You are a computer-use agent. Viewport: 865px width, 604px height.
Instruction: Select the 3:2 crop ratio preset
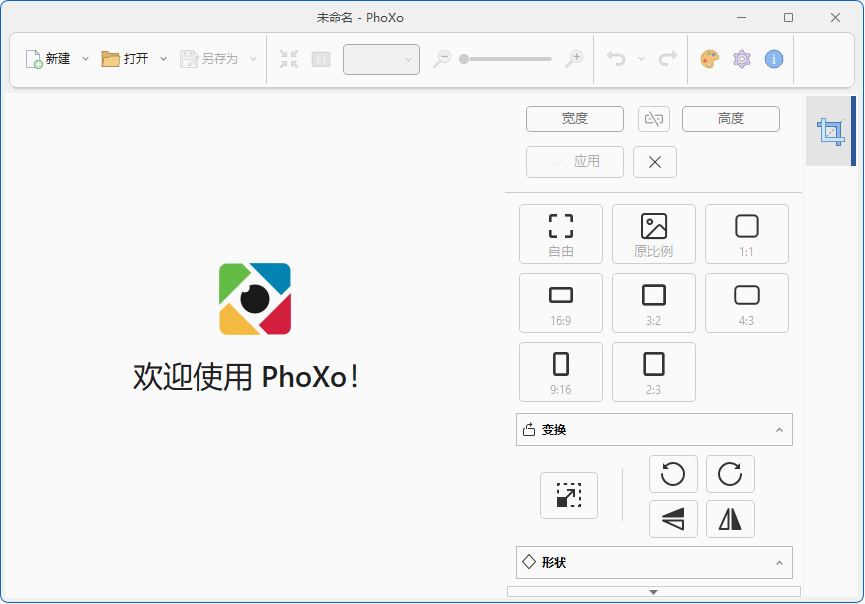[654, 303]
